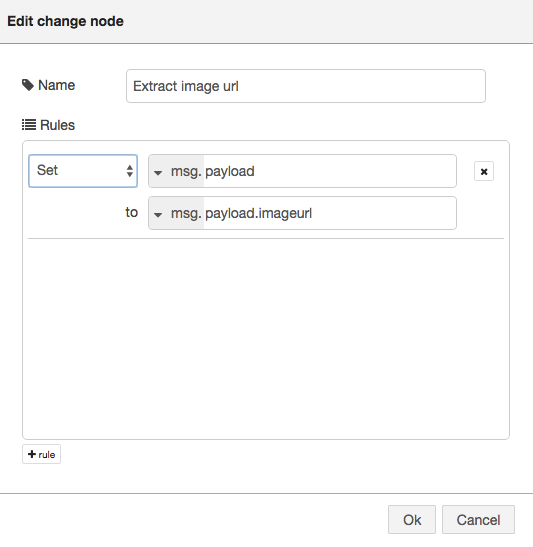
Task: Click into the payload property field
Action: (330, 171)
